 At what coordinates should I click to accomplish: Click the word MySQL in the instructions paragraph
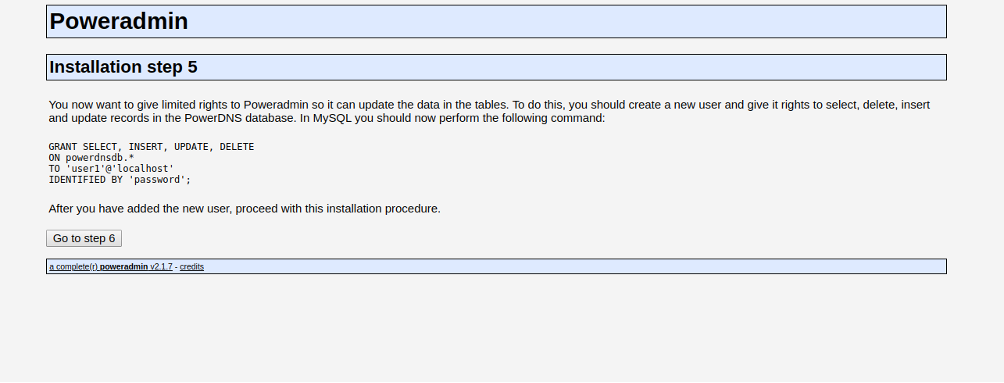tap(332, 118)
